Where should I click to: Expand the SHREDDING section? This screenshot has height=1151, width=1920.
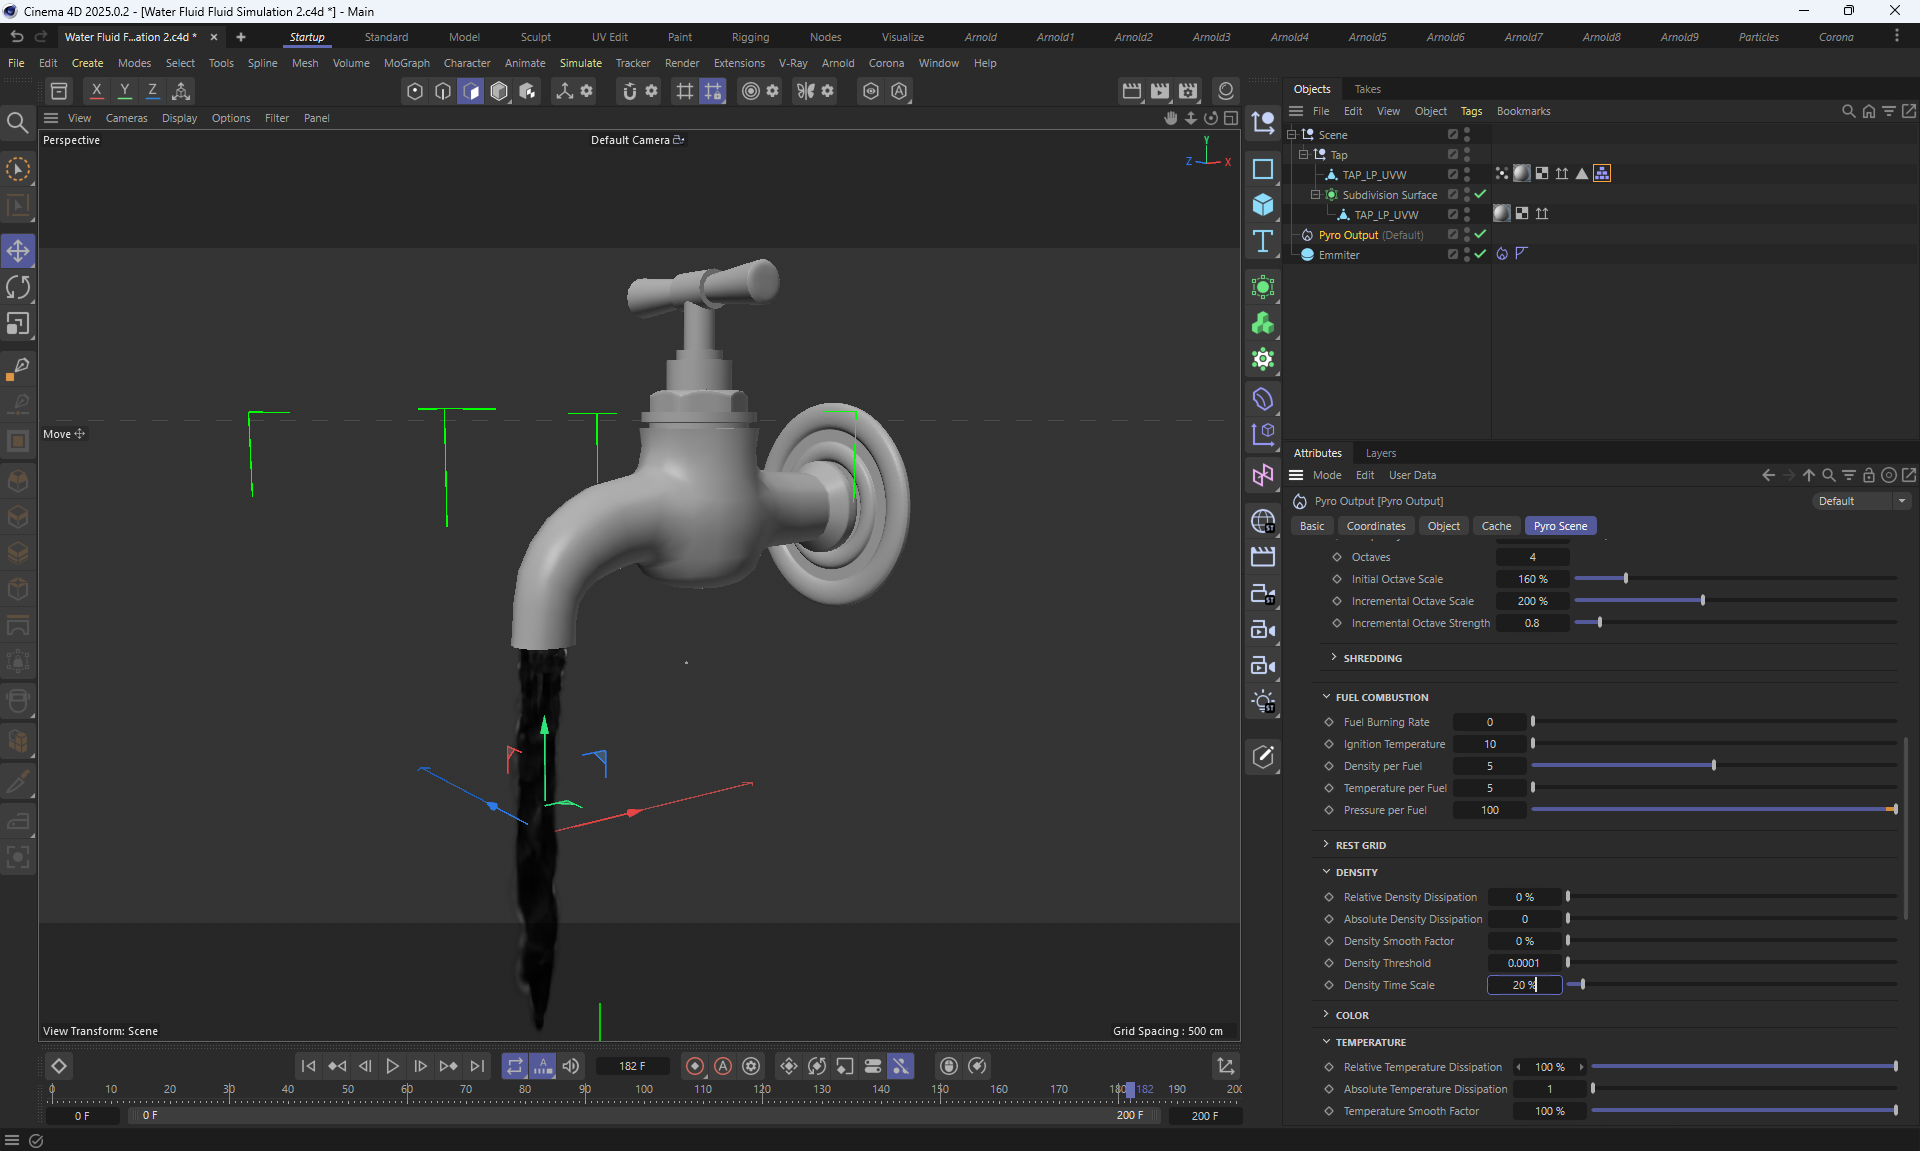point(1334,658)
